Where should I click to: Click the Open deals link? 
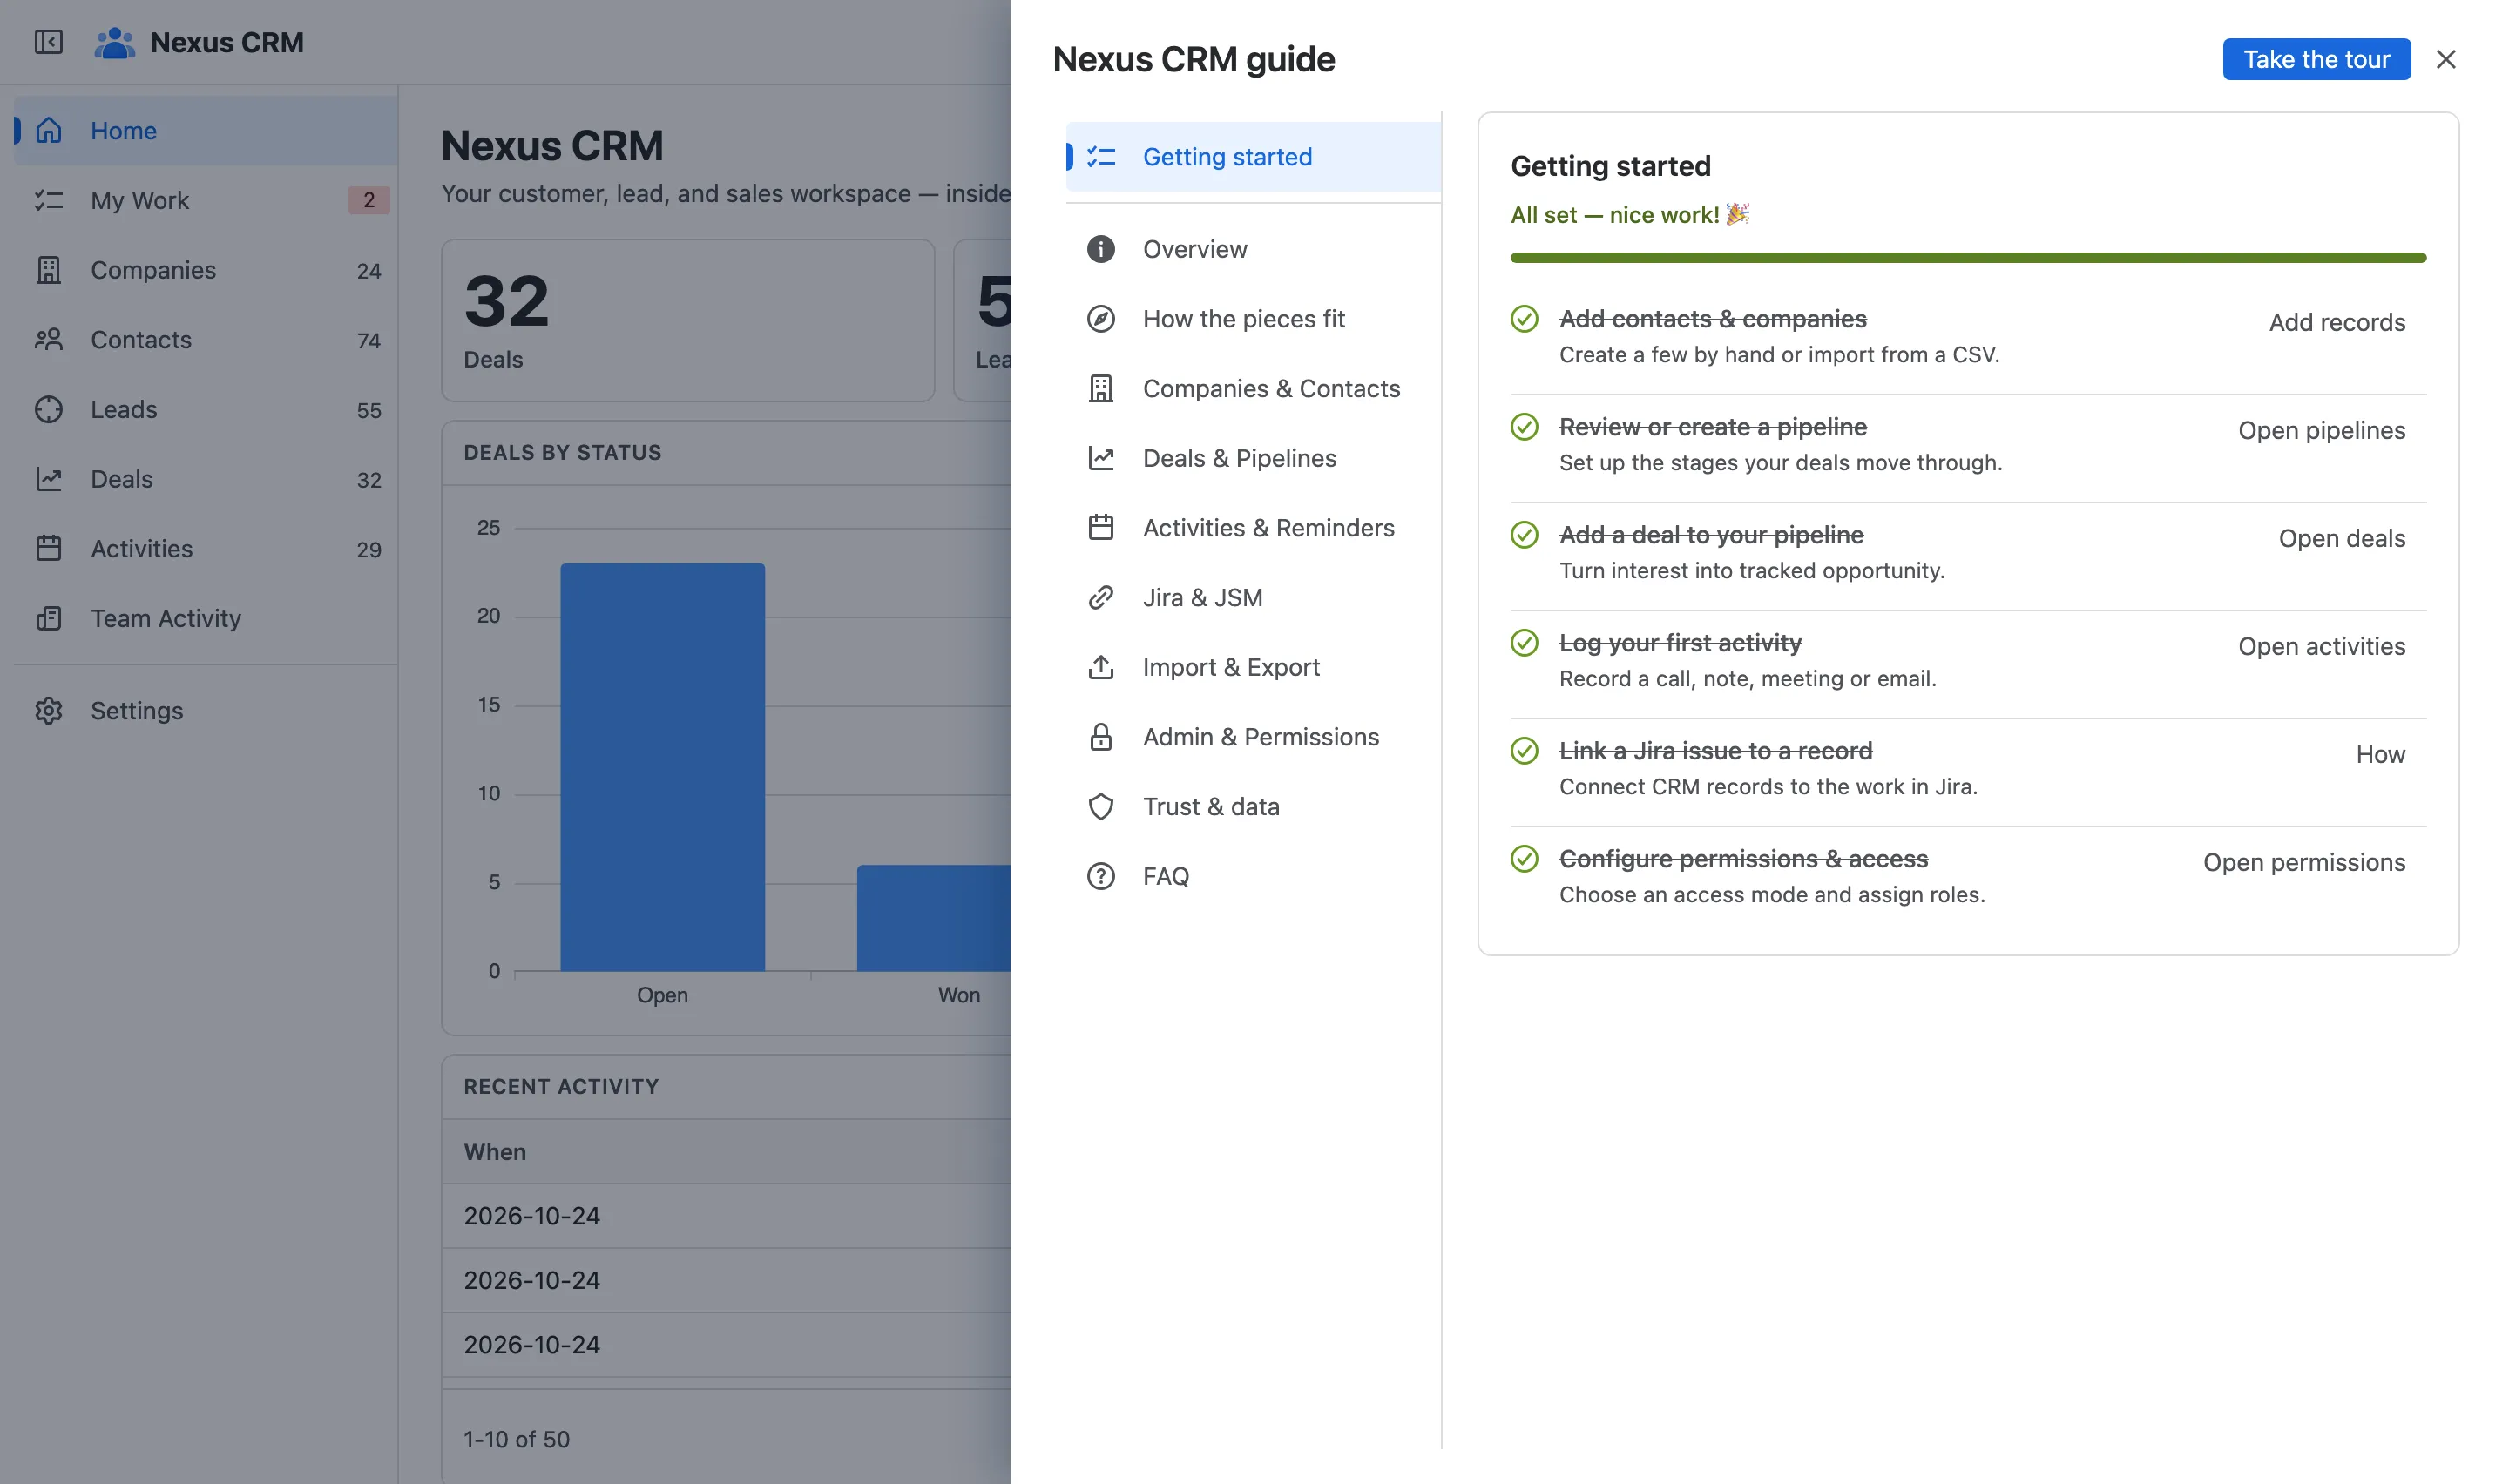[2341, 538]
